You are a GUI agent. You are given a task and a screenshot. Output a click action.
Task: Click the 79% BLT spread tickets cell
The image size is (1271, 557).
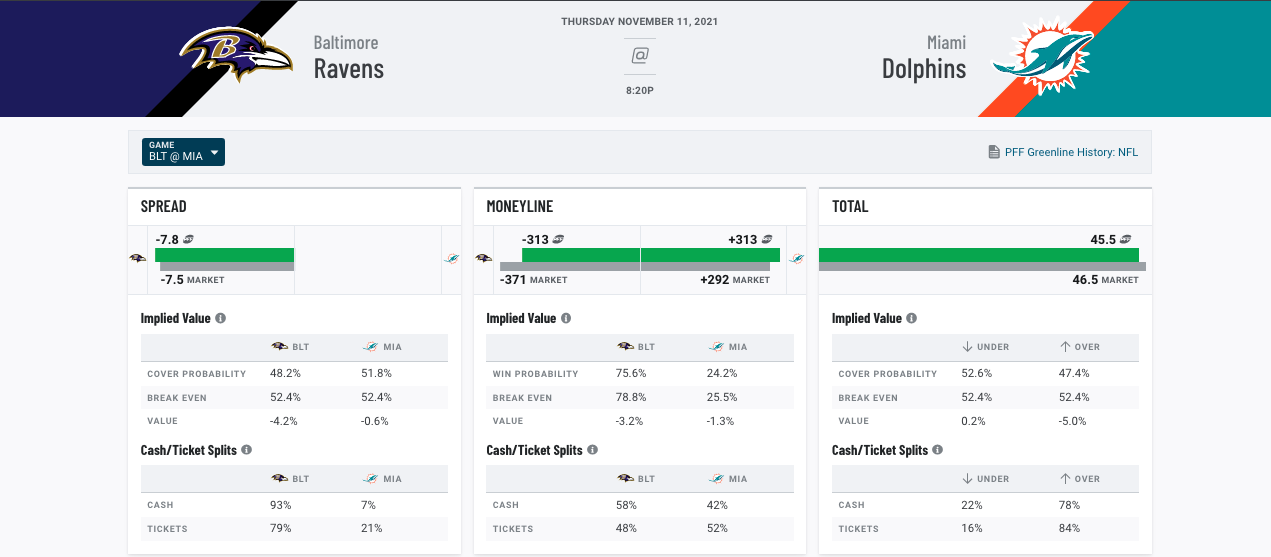tap(281, 529)
